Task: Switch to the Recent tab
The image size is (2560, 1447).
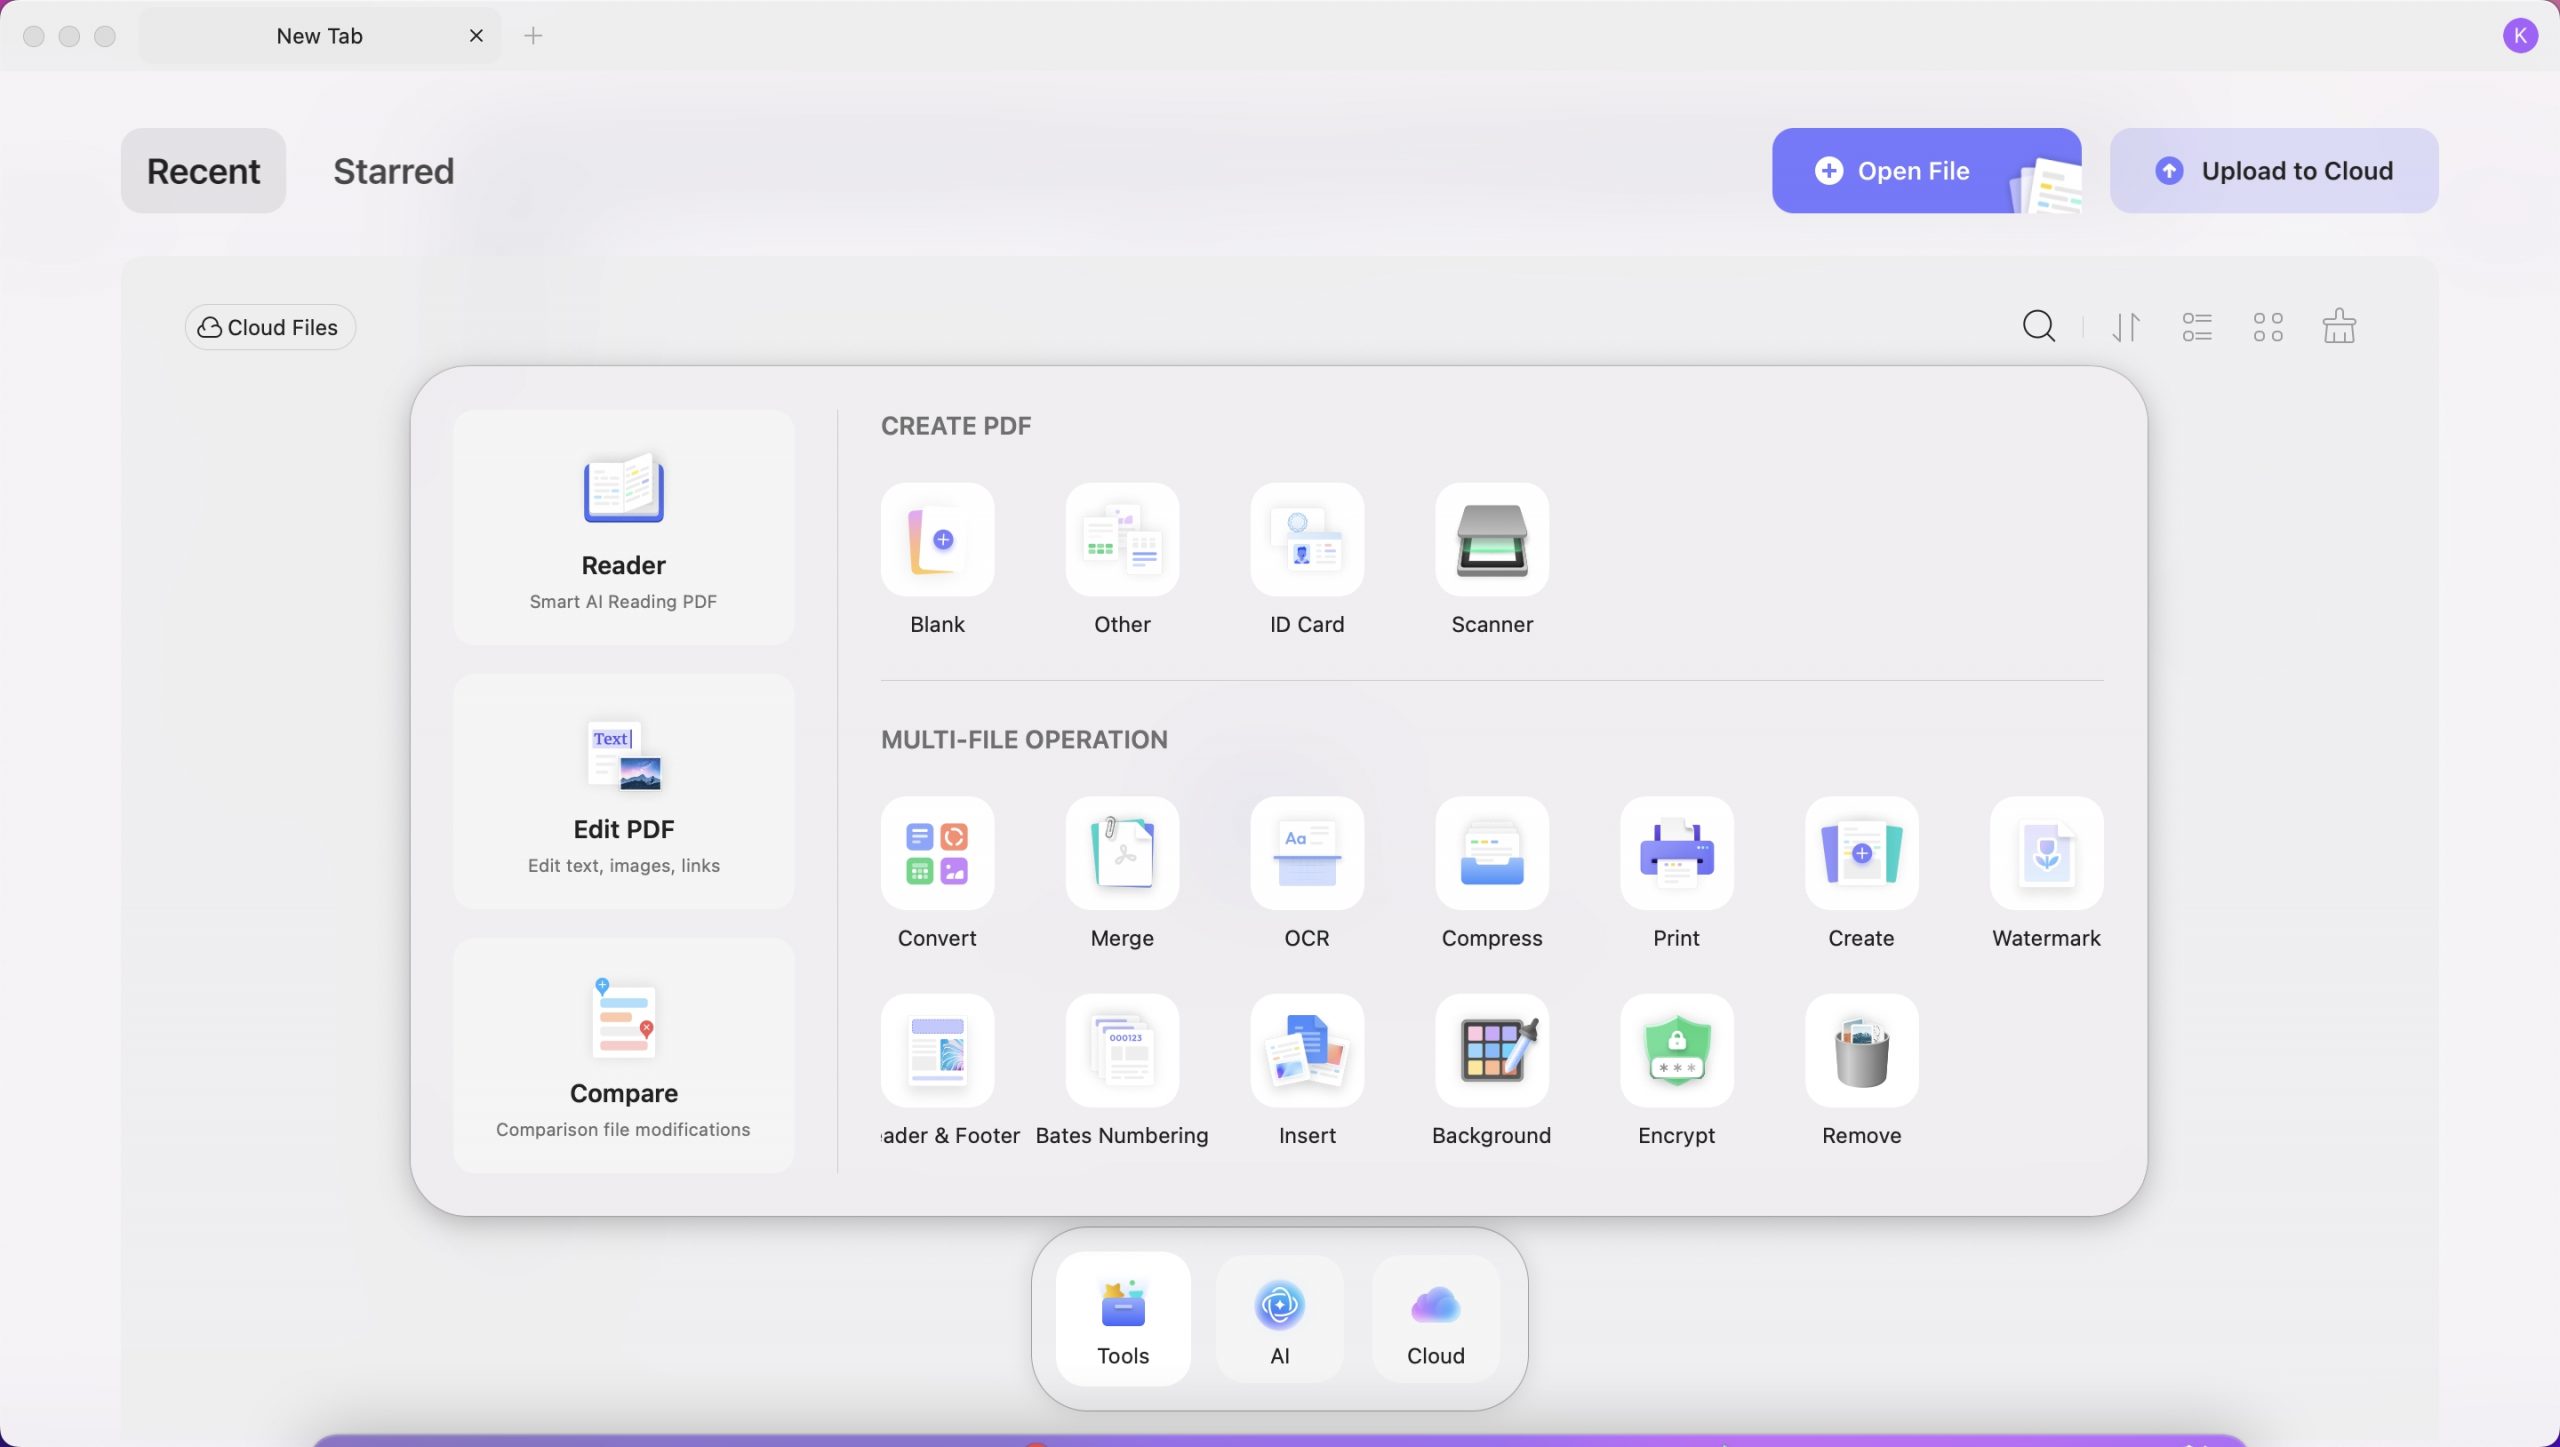Action: pyautogui.click(x=203, y=170)
